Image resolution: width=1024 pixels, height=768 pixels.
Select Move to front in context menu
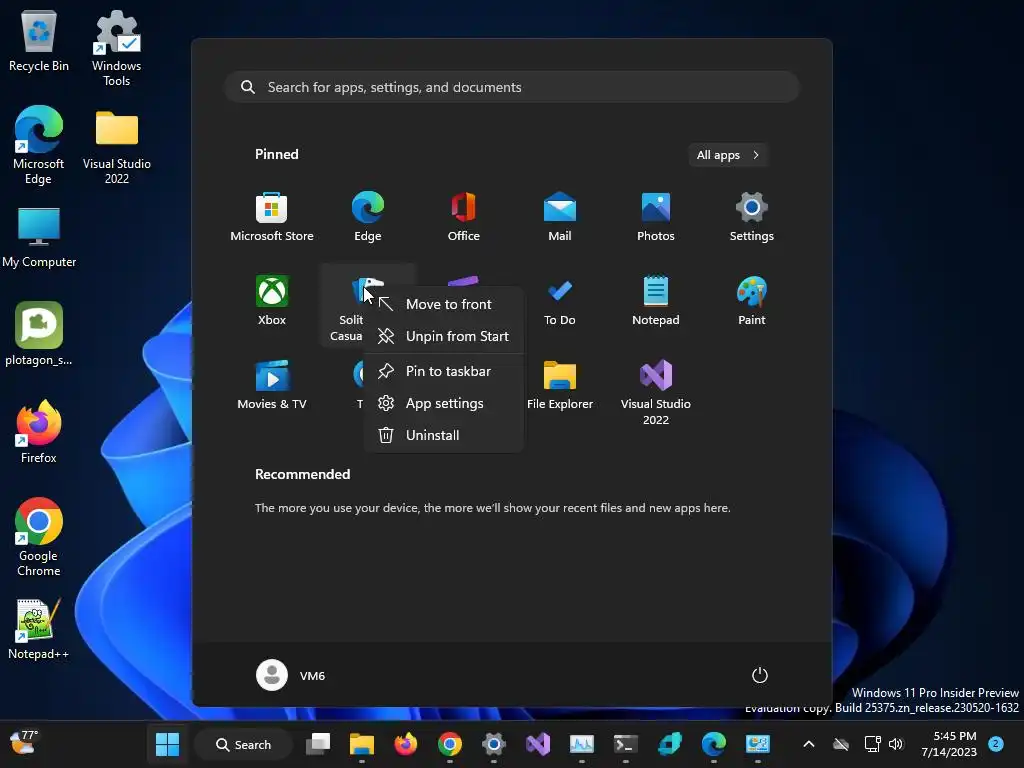click(443, 304)
